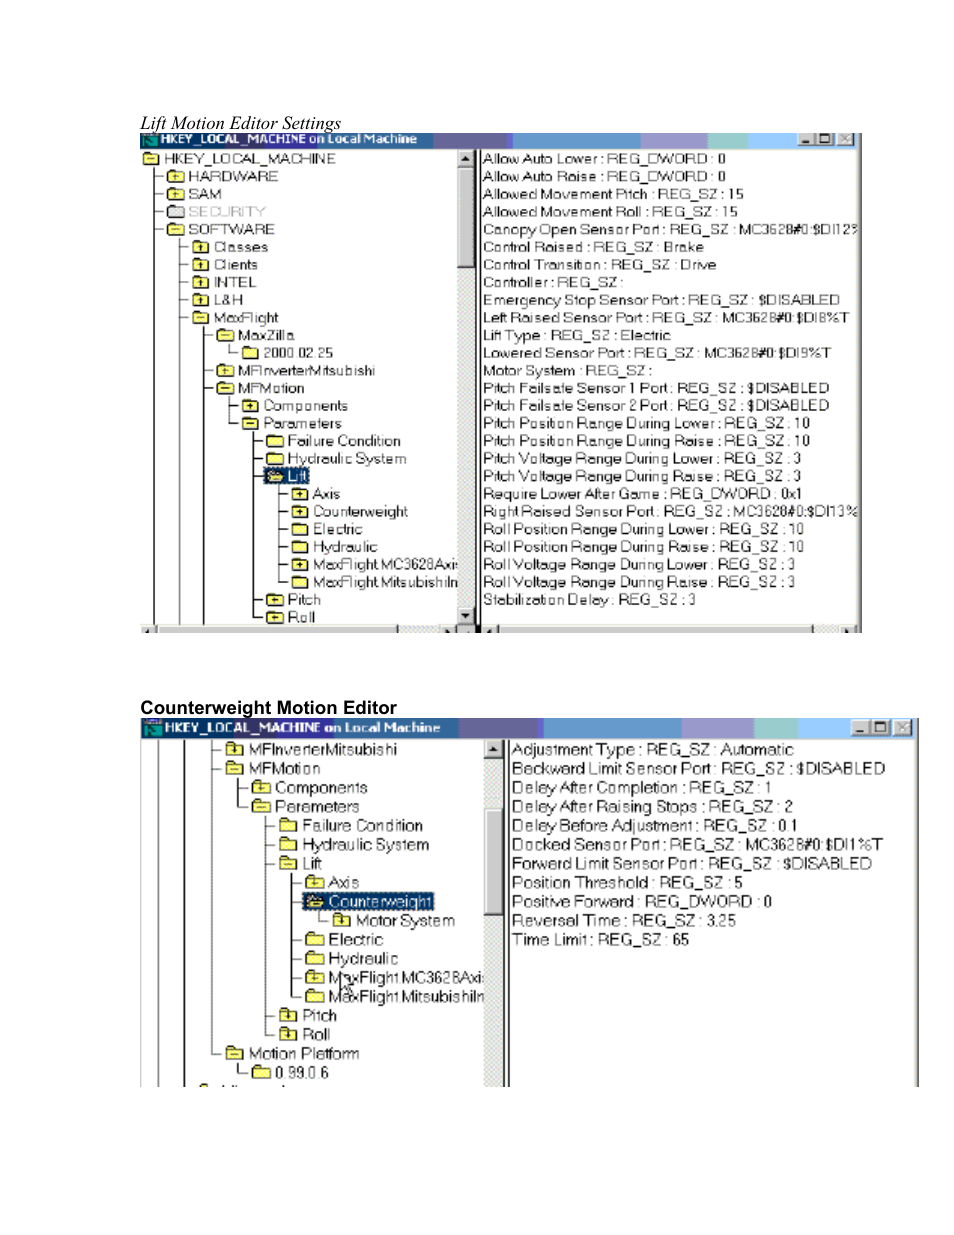Select HARDWARE folder in top registry tree
Viewport: 954px width, 1235px height.
point(222,176)
